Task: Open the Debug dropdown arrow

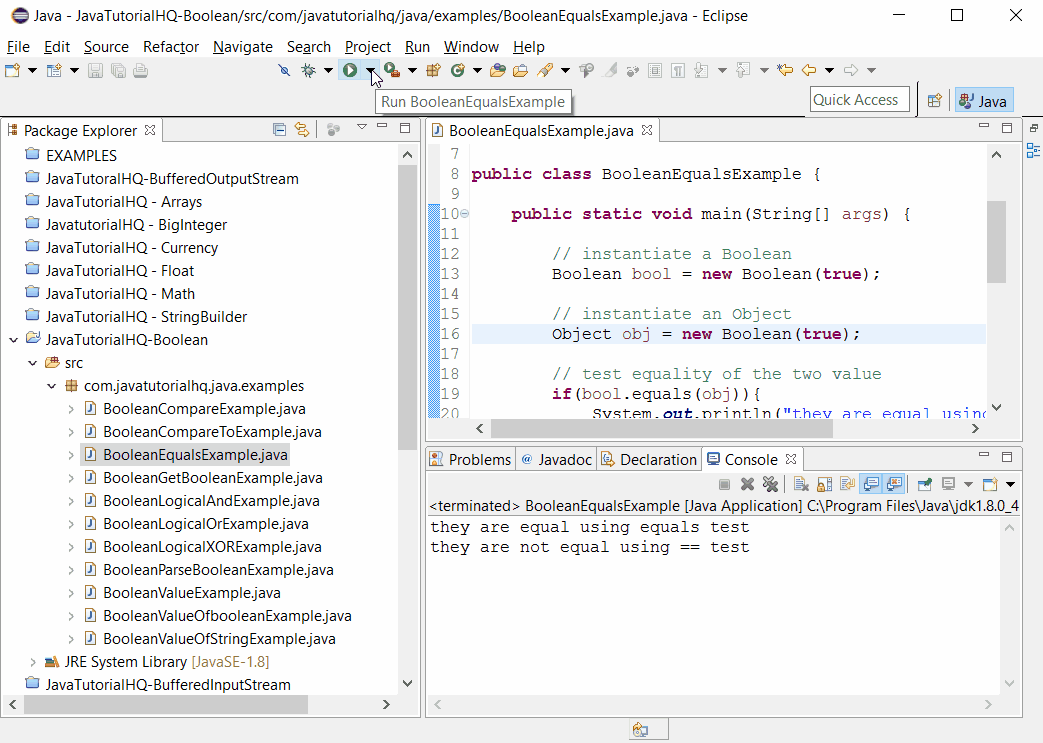Action: (x=329, y=70)
